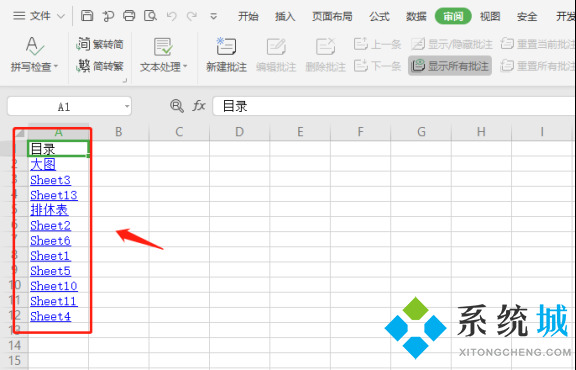Click 重置所有批注

(x=538, y=66)
